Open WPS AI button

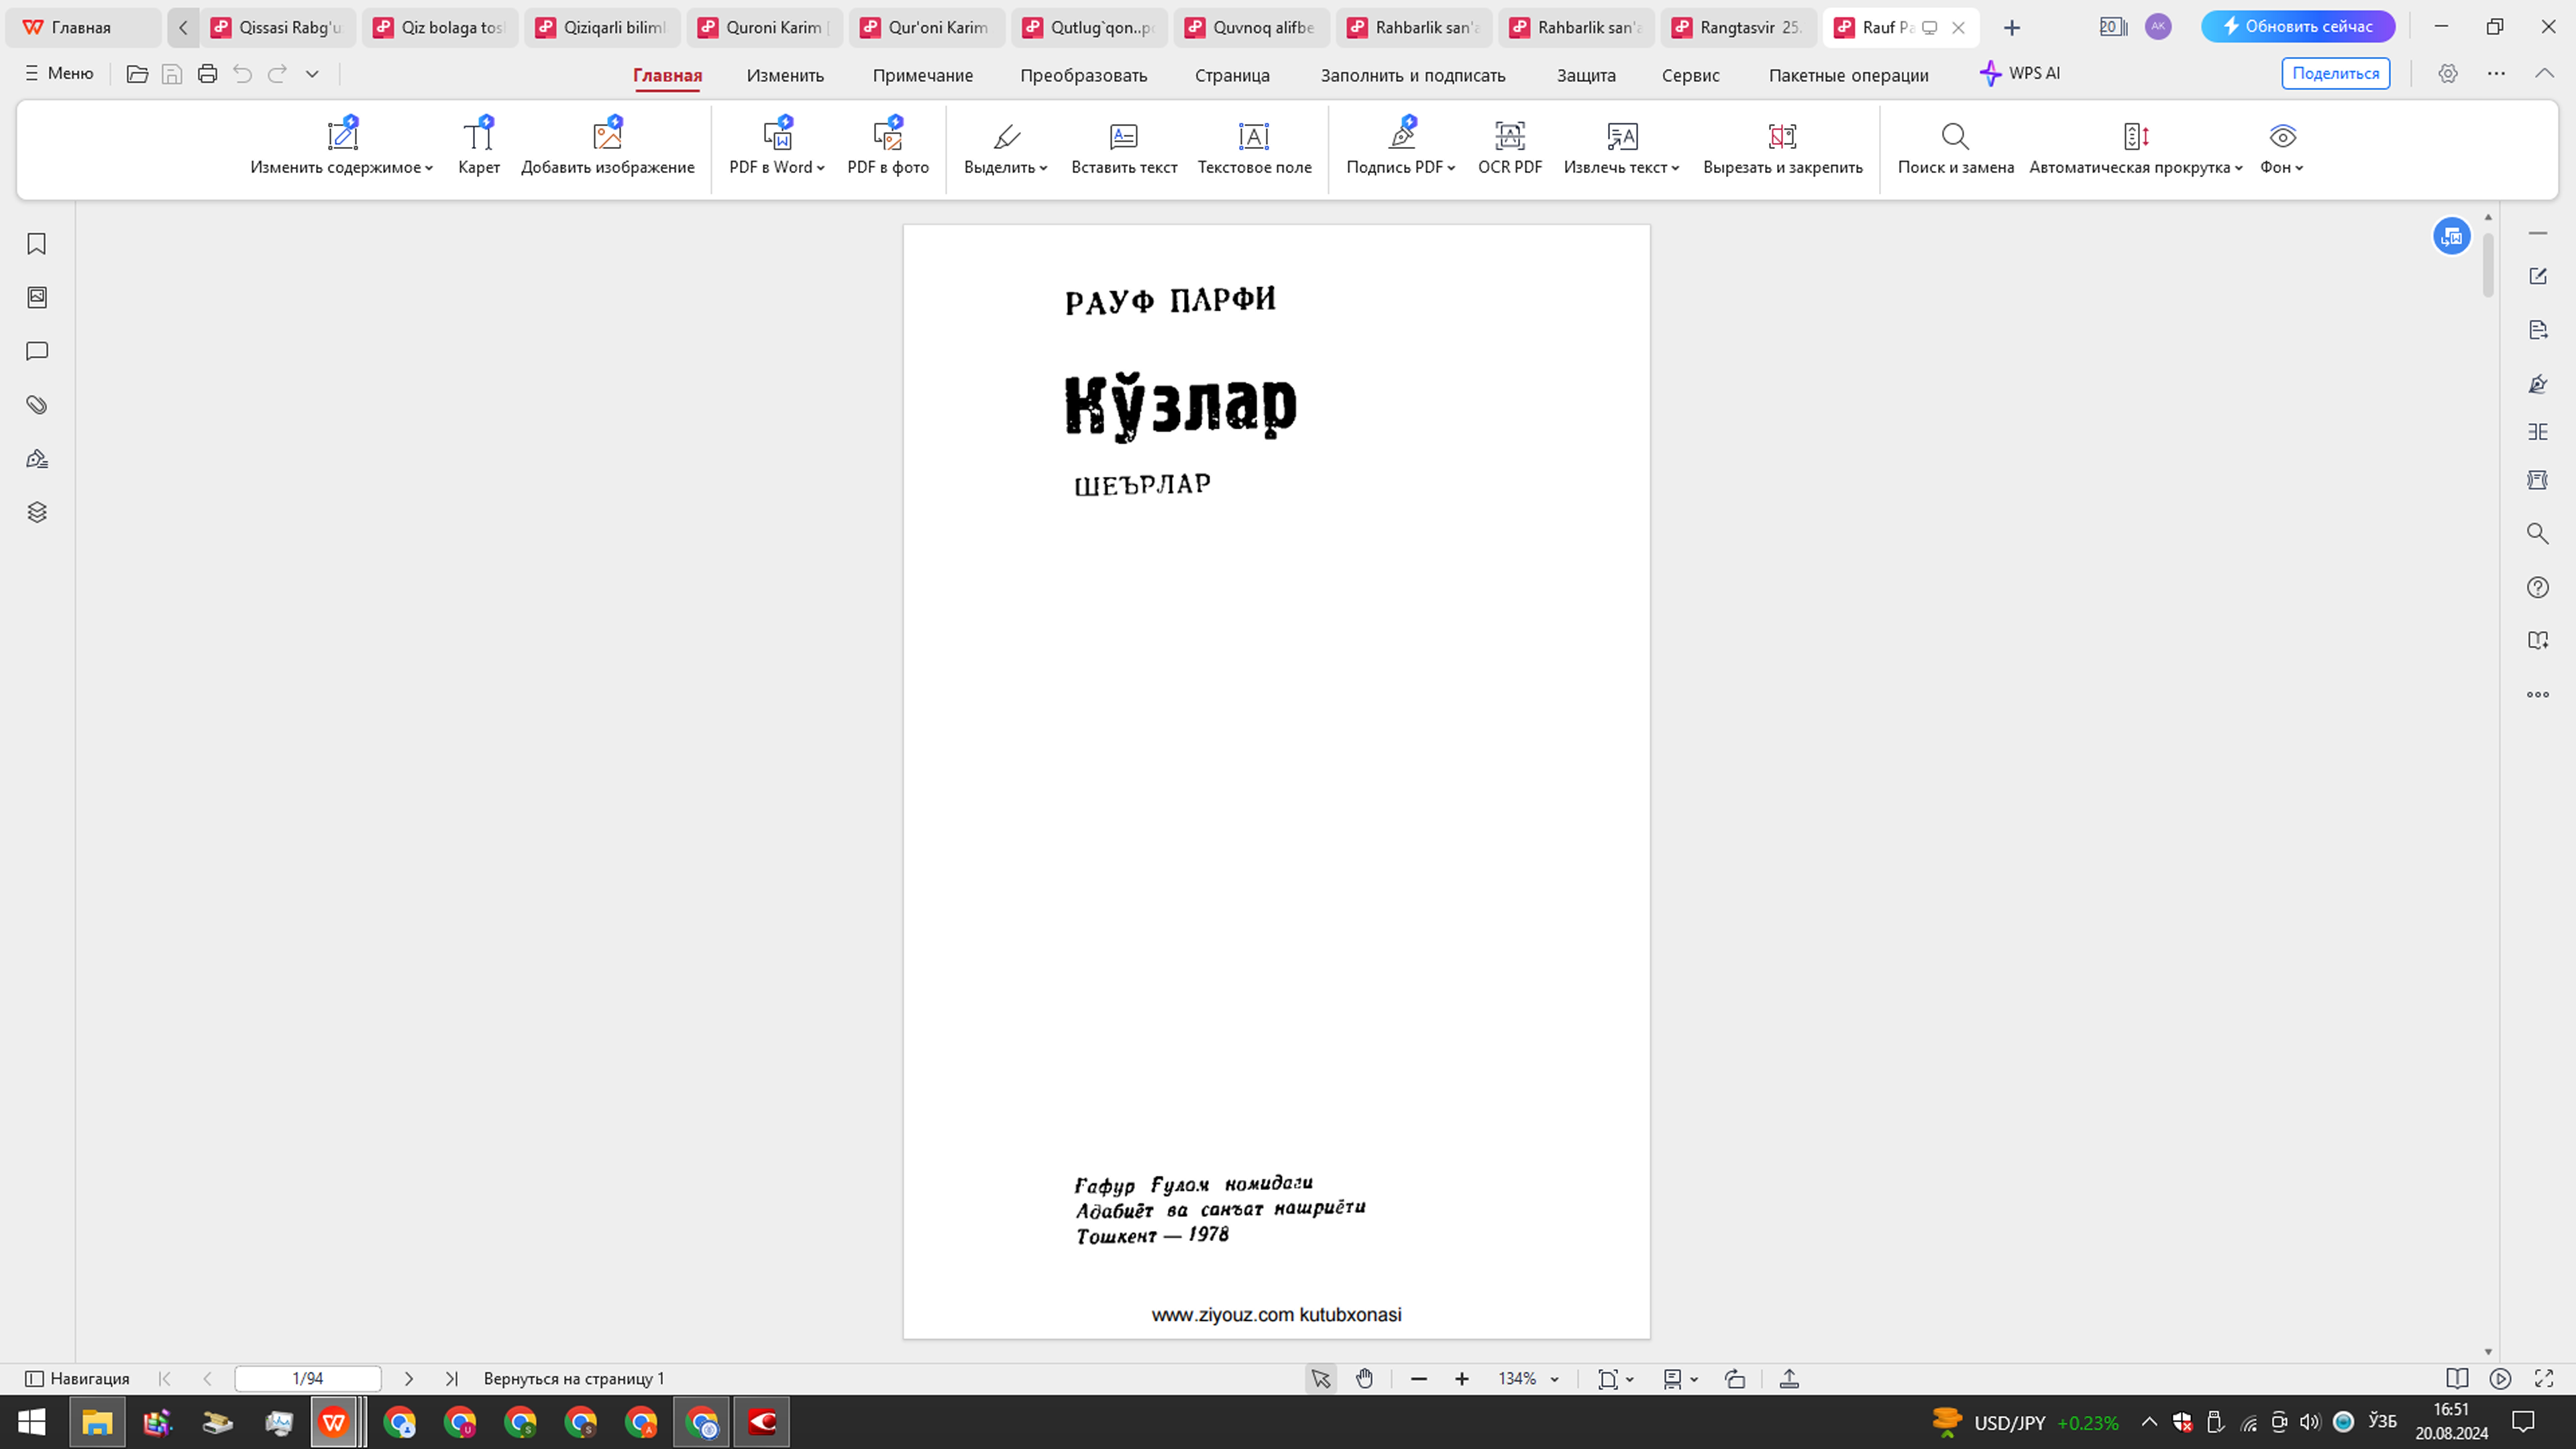(2020, 73)
